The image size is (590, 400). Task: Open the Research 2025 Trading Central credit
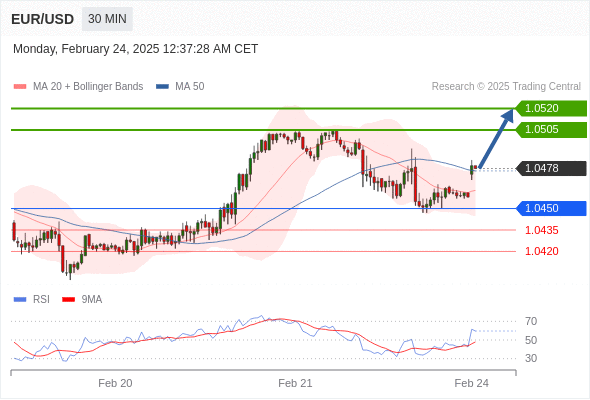506,87
